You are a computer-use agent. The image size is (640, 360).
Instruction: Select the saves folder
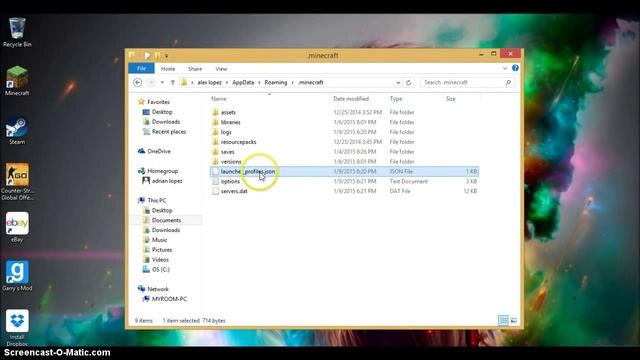pyautogui.click(x=227, y=151)
